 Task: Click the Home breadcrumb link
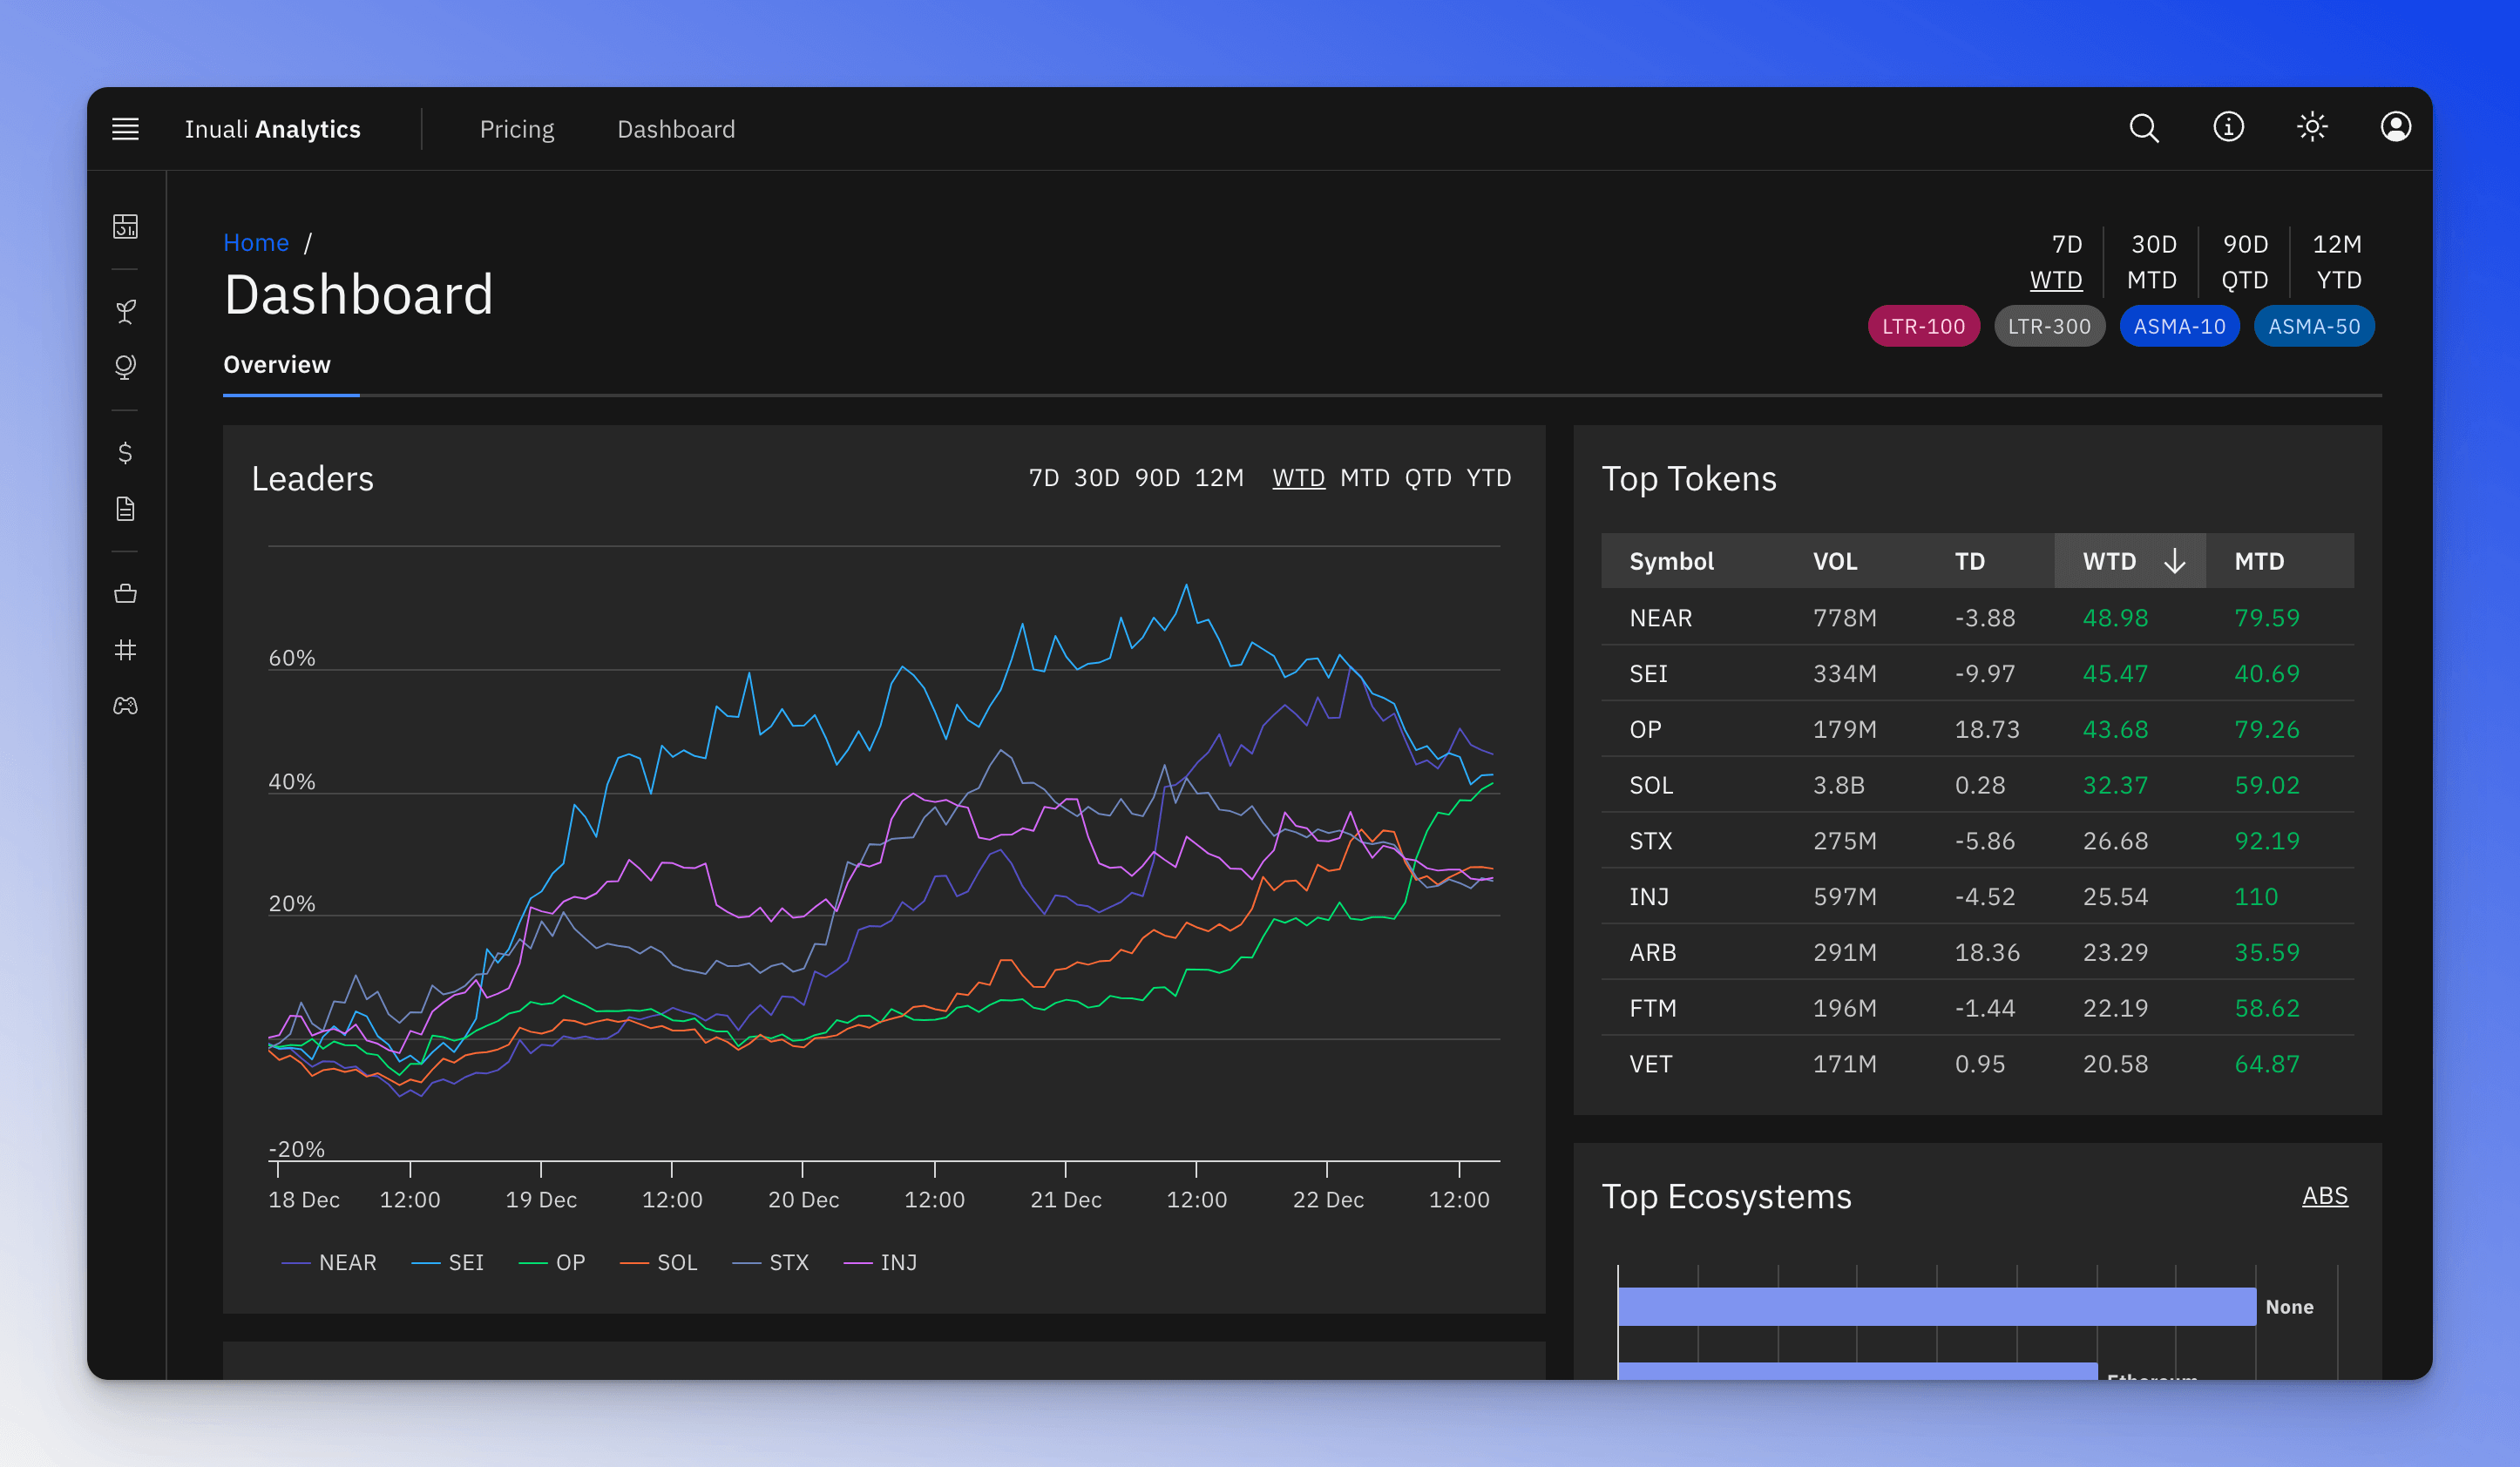coord(256,243)
